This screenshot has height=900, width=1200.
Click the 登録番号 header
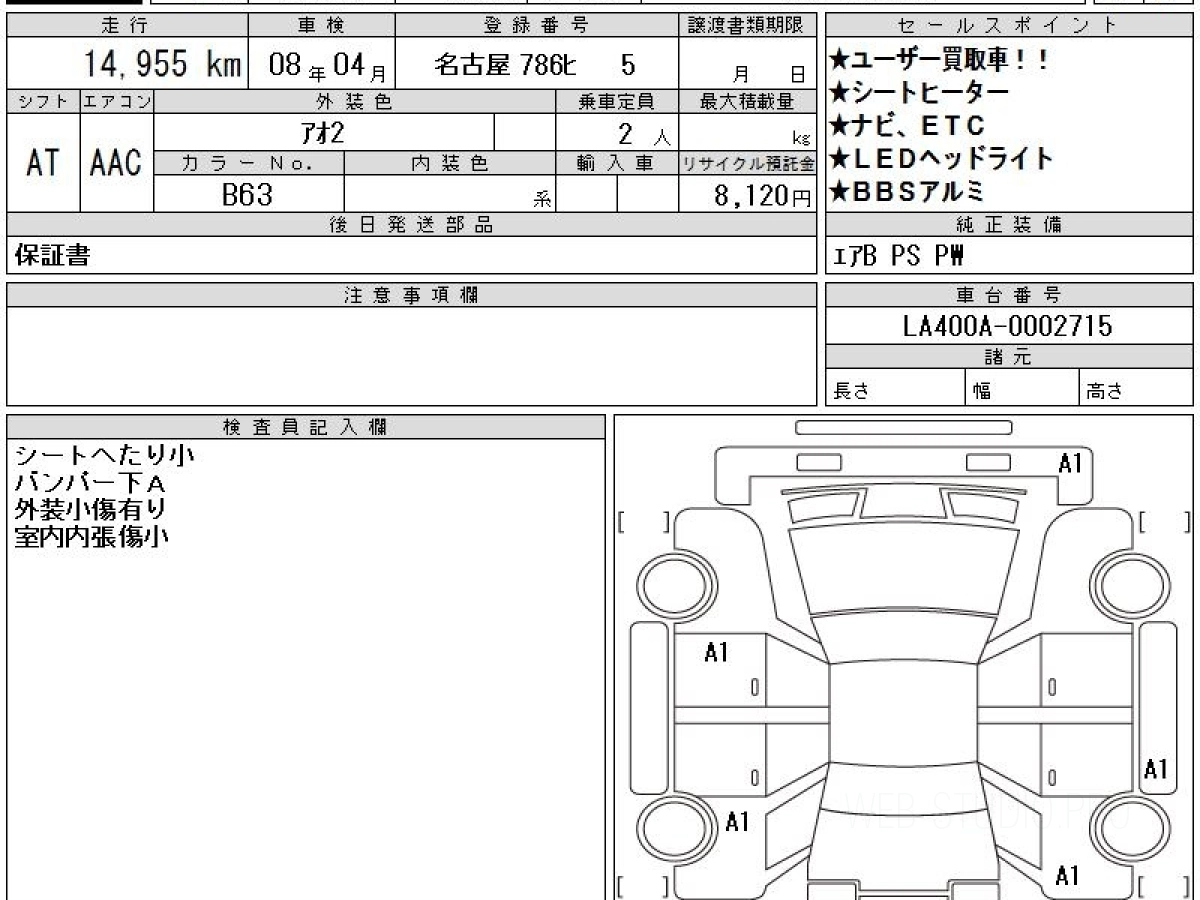coord(536,25)
